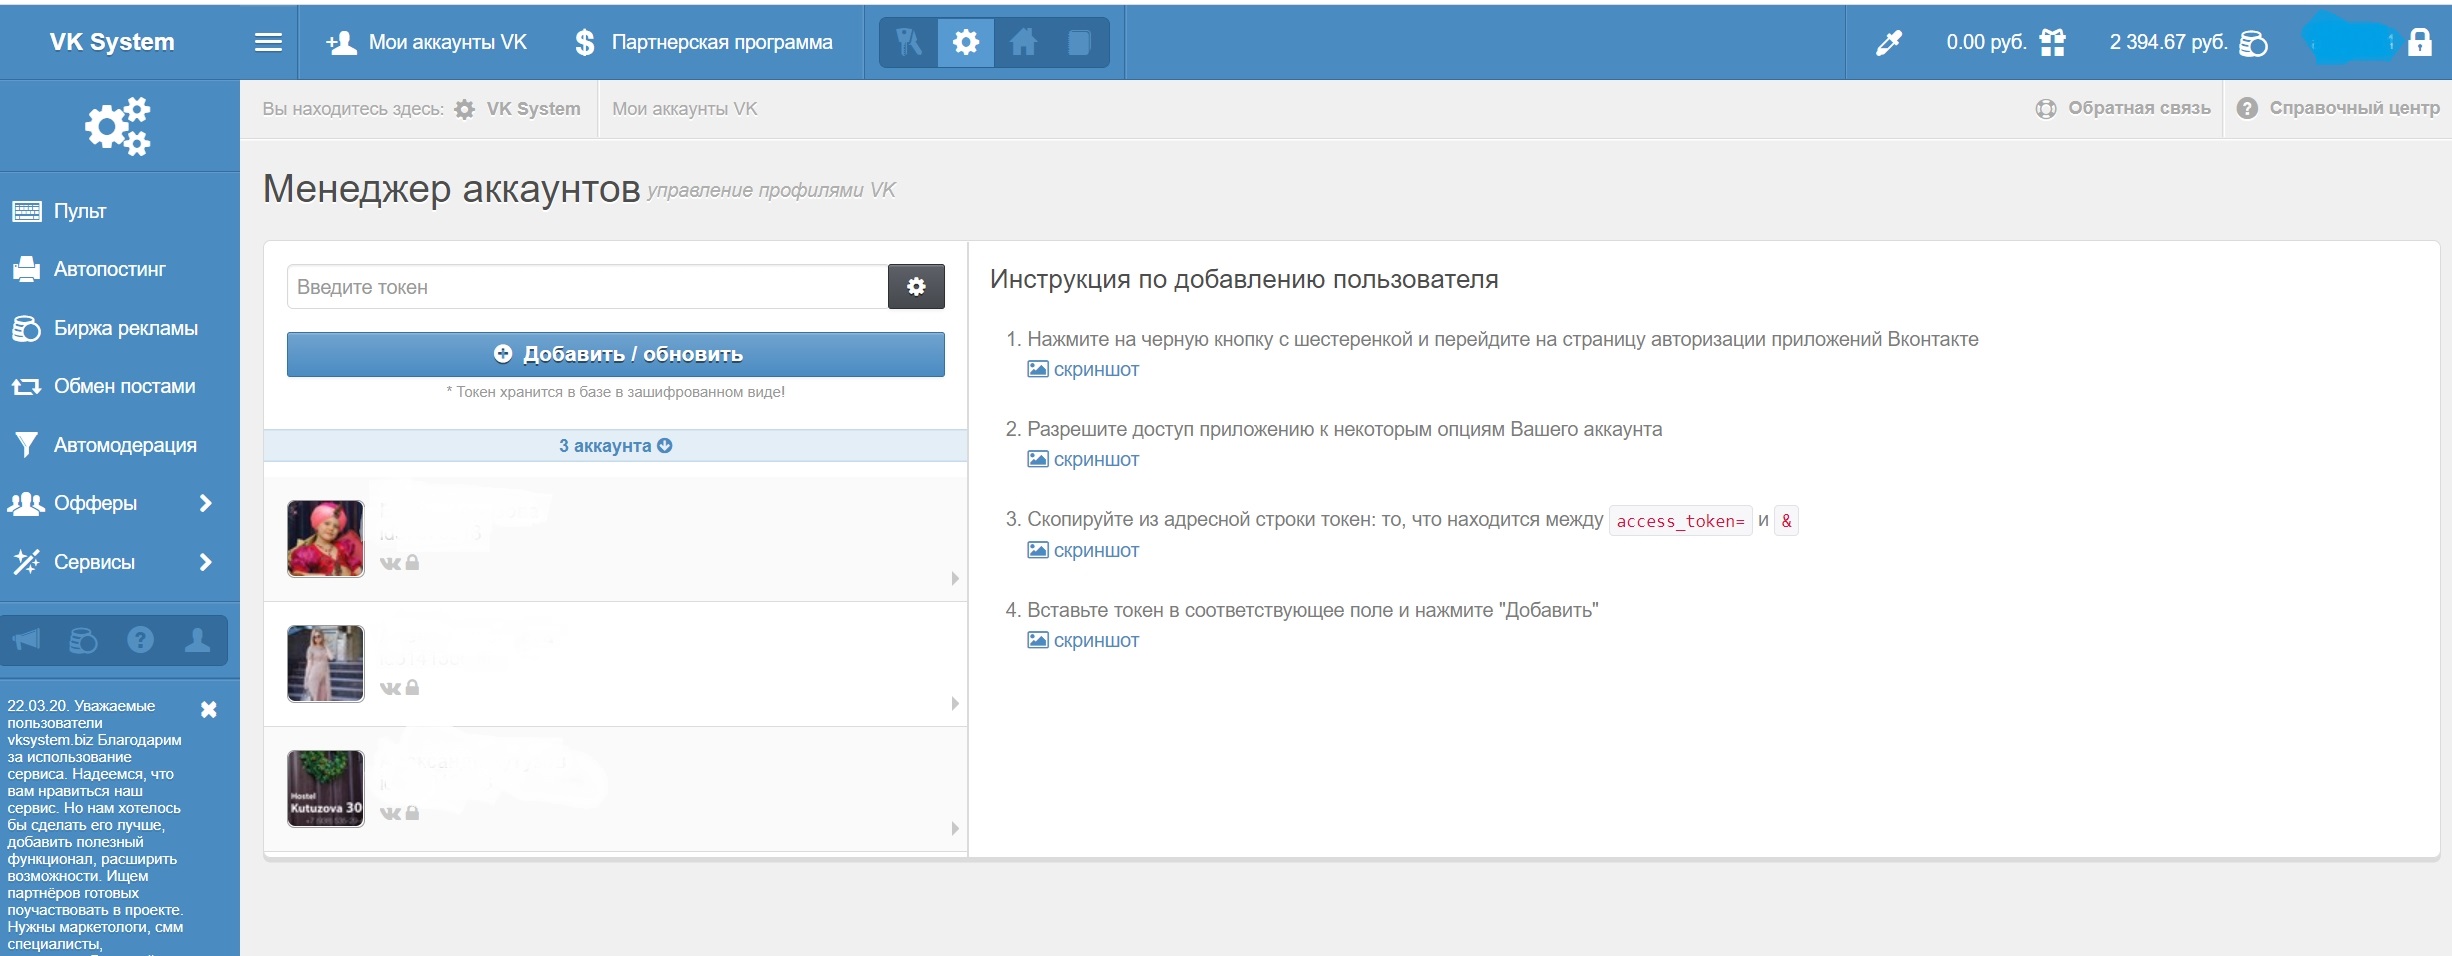Collapse the '3 аккаунта' accounts list header

point(615,446)
